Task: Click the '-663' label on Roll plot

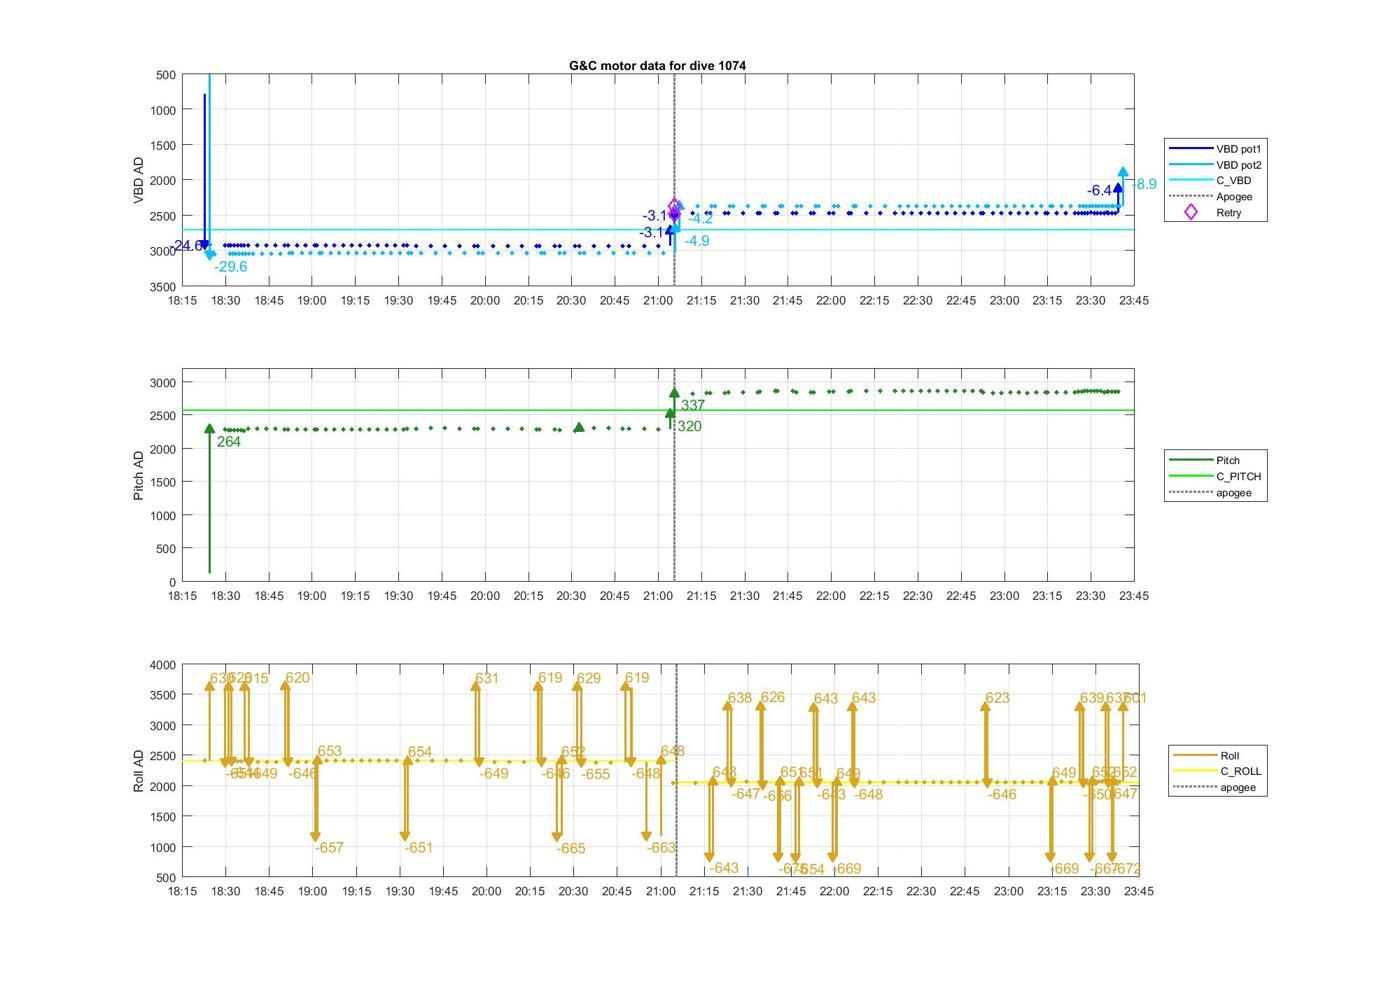Action: pos(661,848)
